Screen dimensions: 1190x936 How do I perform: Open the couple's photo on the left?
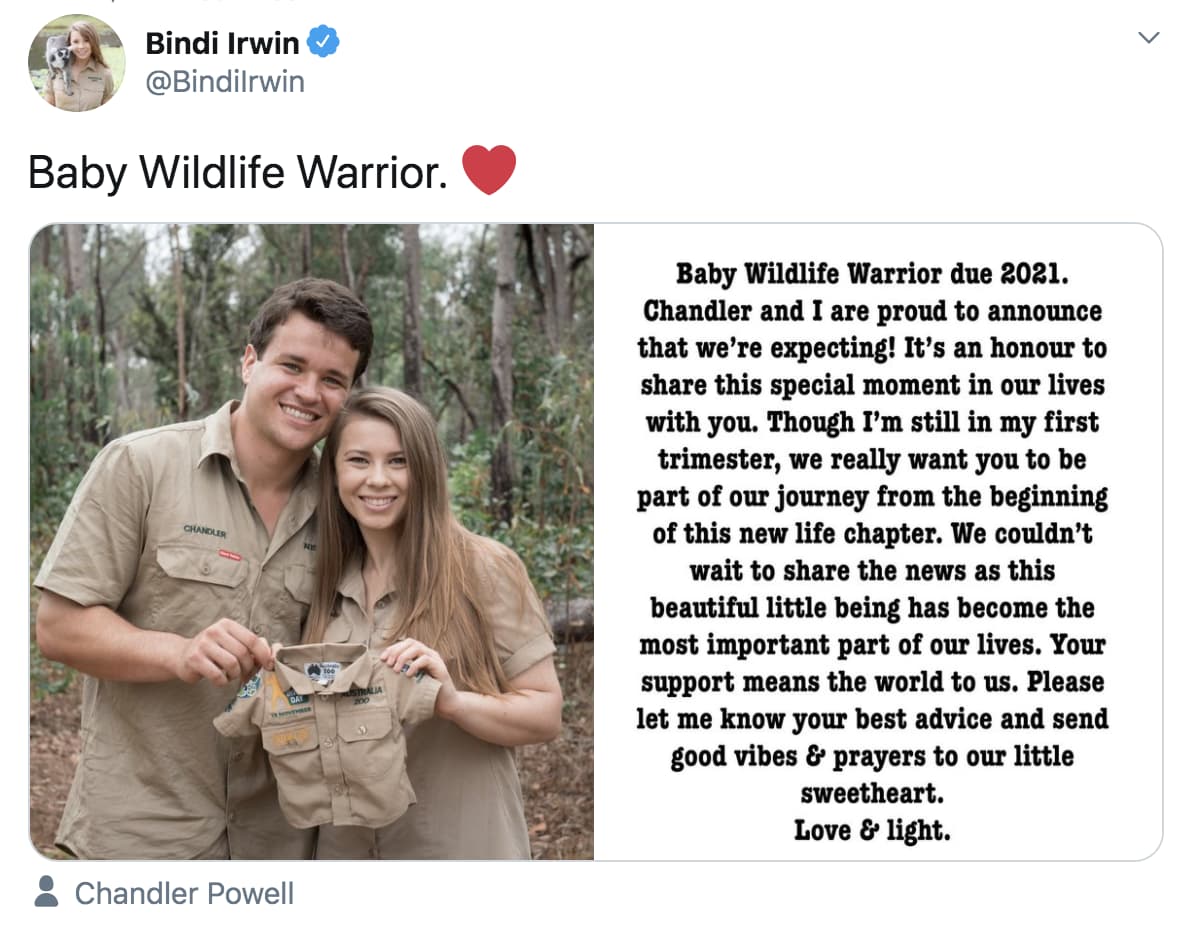coord(311,541)
